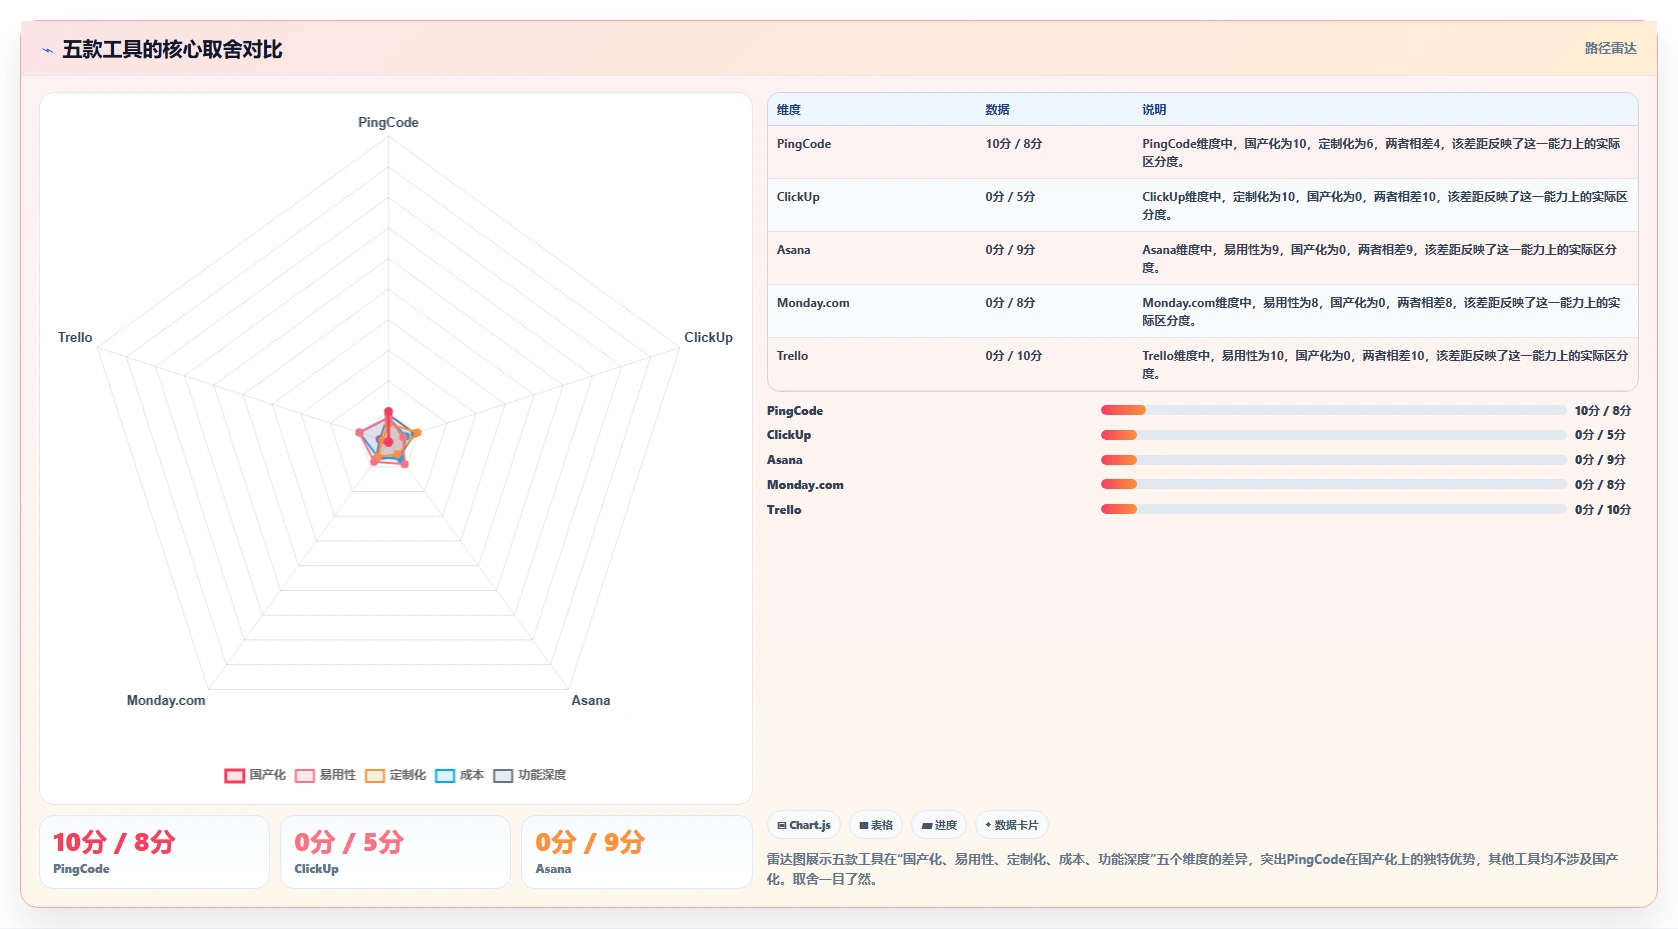Click the bold Monday.com label in the progress list
This screenshot has height=929, width=1678.
(x=805, y=485)
